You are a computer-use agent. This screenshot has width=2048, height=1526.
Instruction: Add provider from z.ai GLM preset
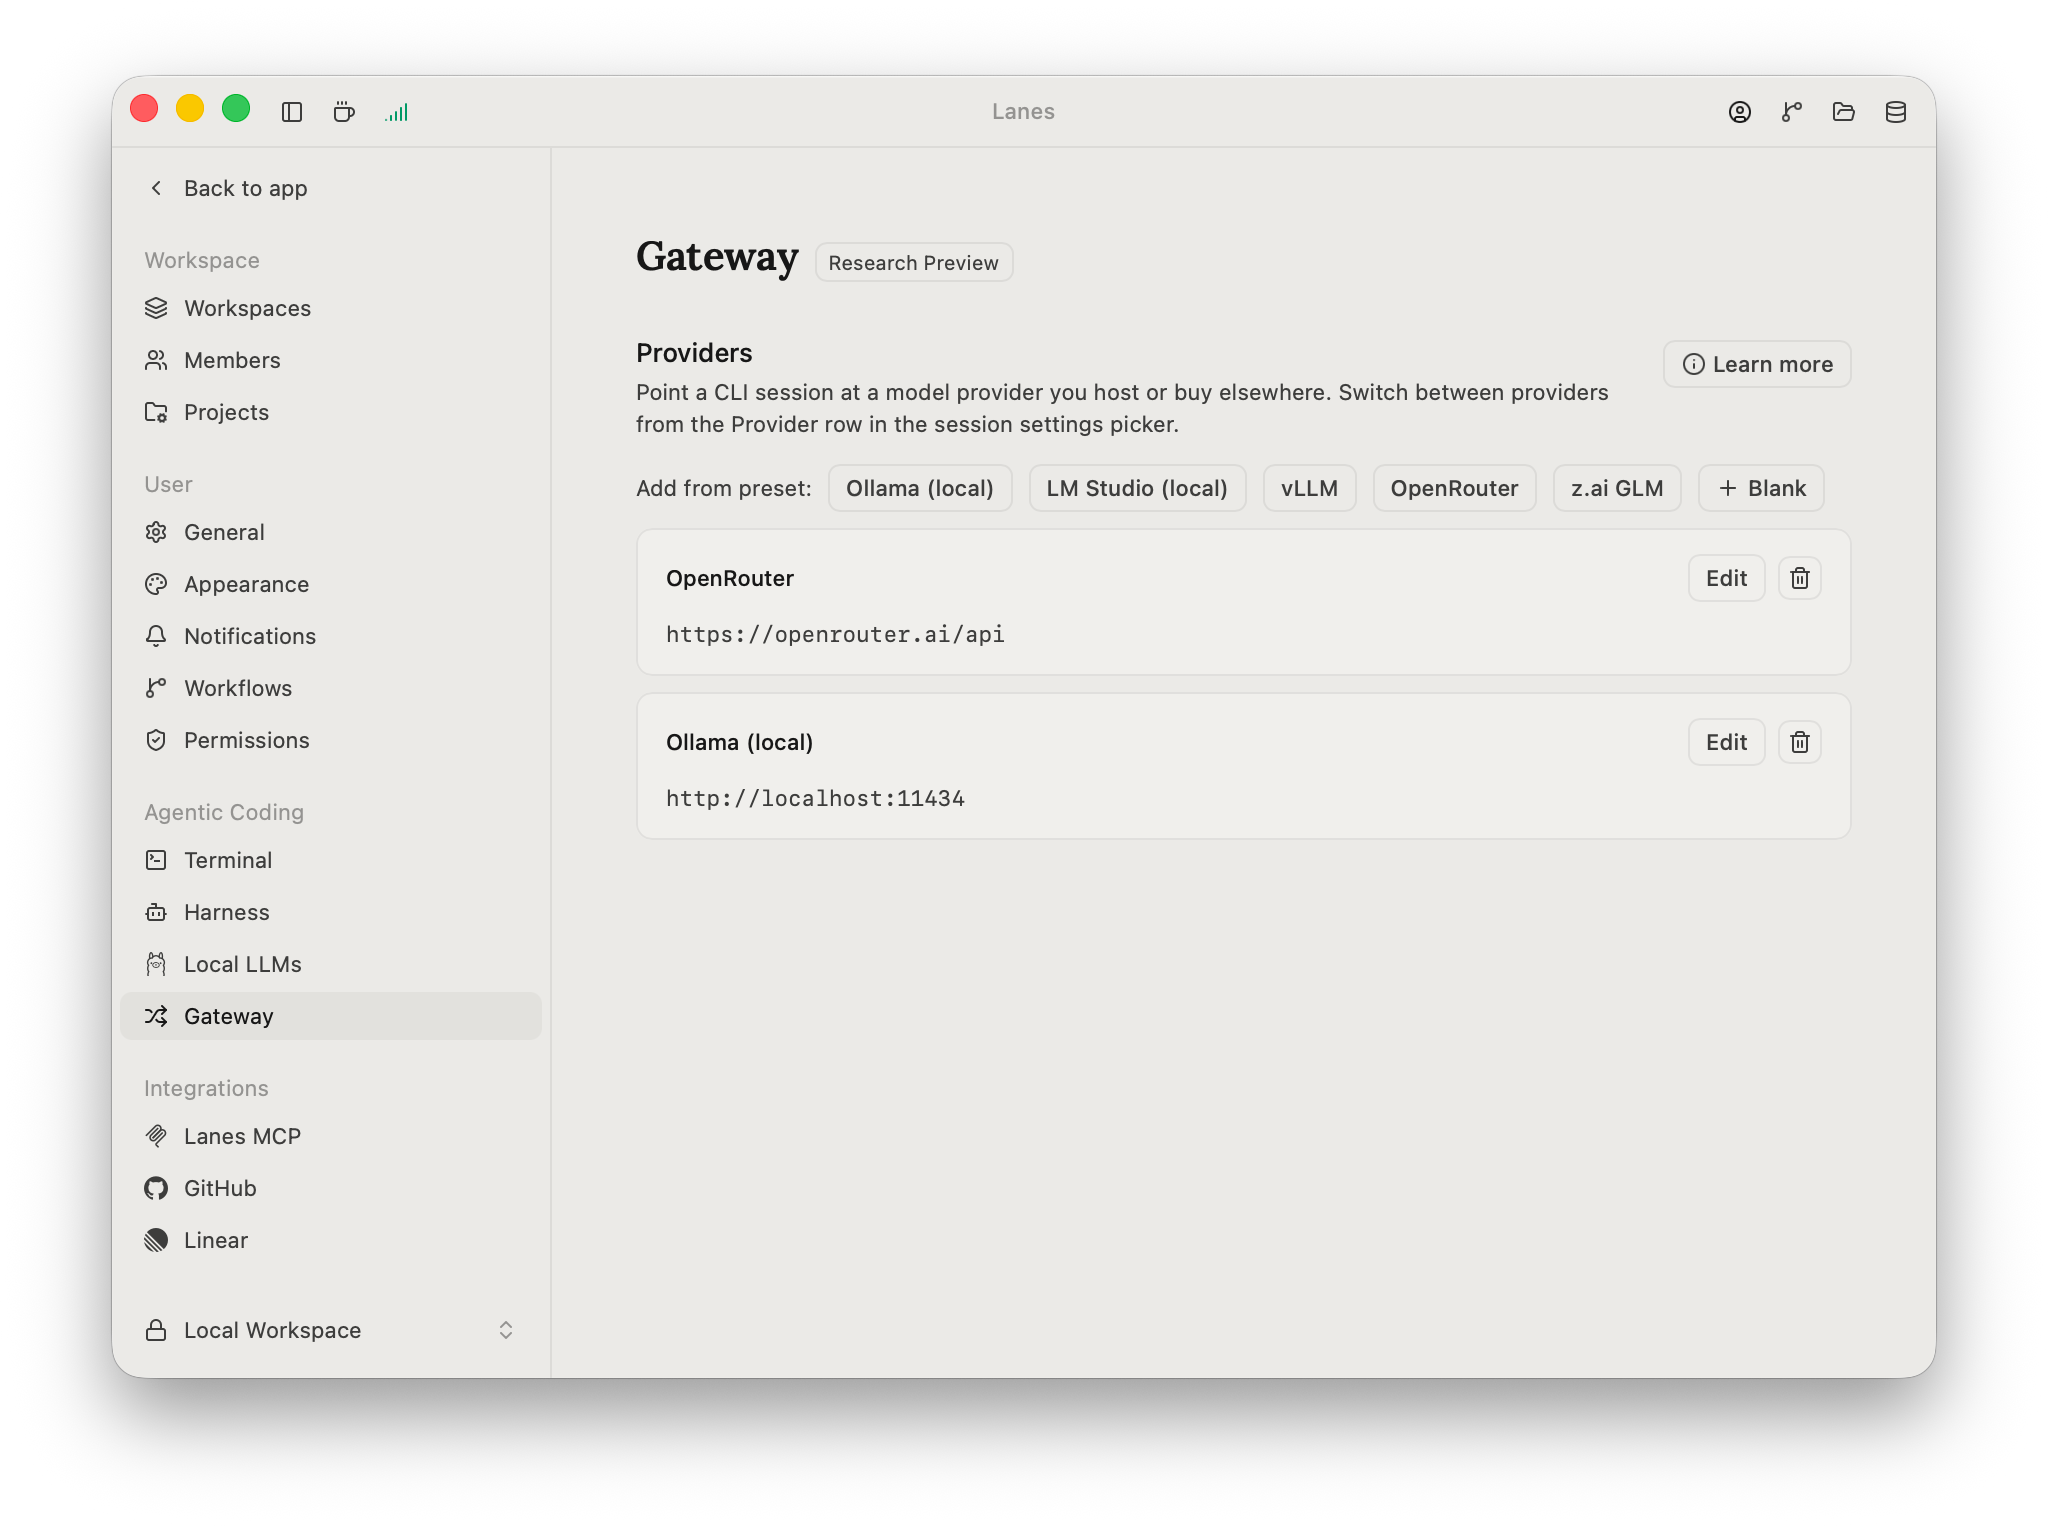click(x=1617, y=488)
